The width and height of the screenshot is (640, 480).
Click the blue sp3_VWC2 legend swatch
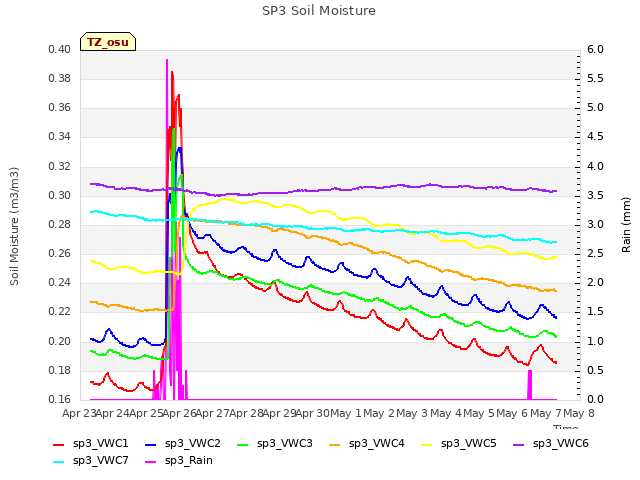coord(151,445)
